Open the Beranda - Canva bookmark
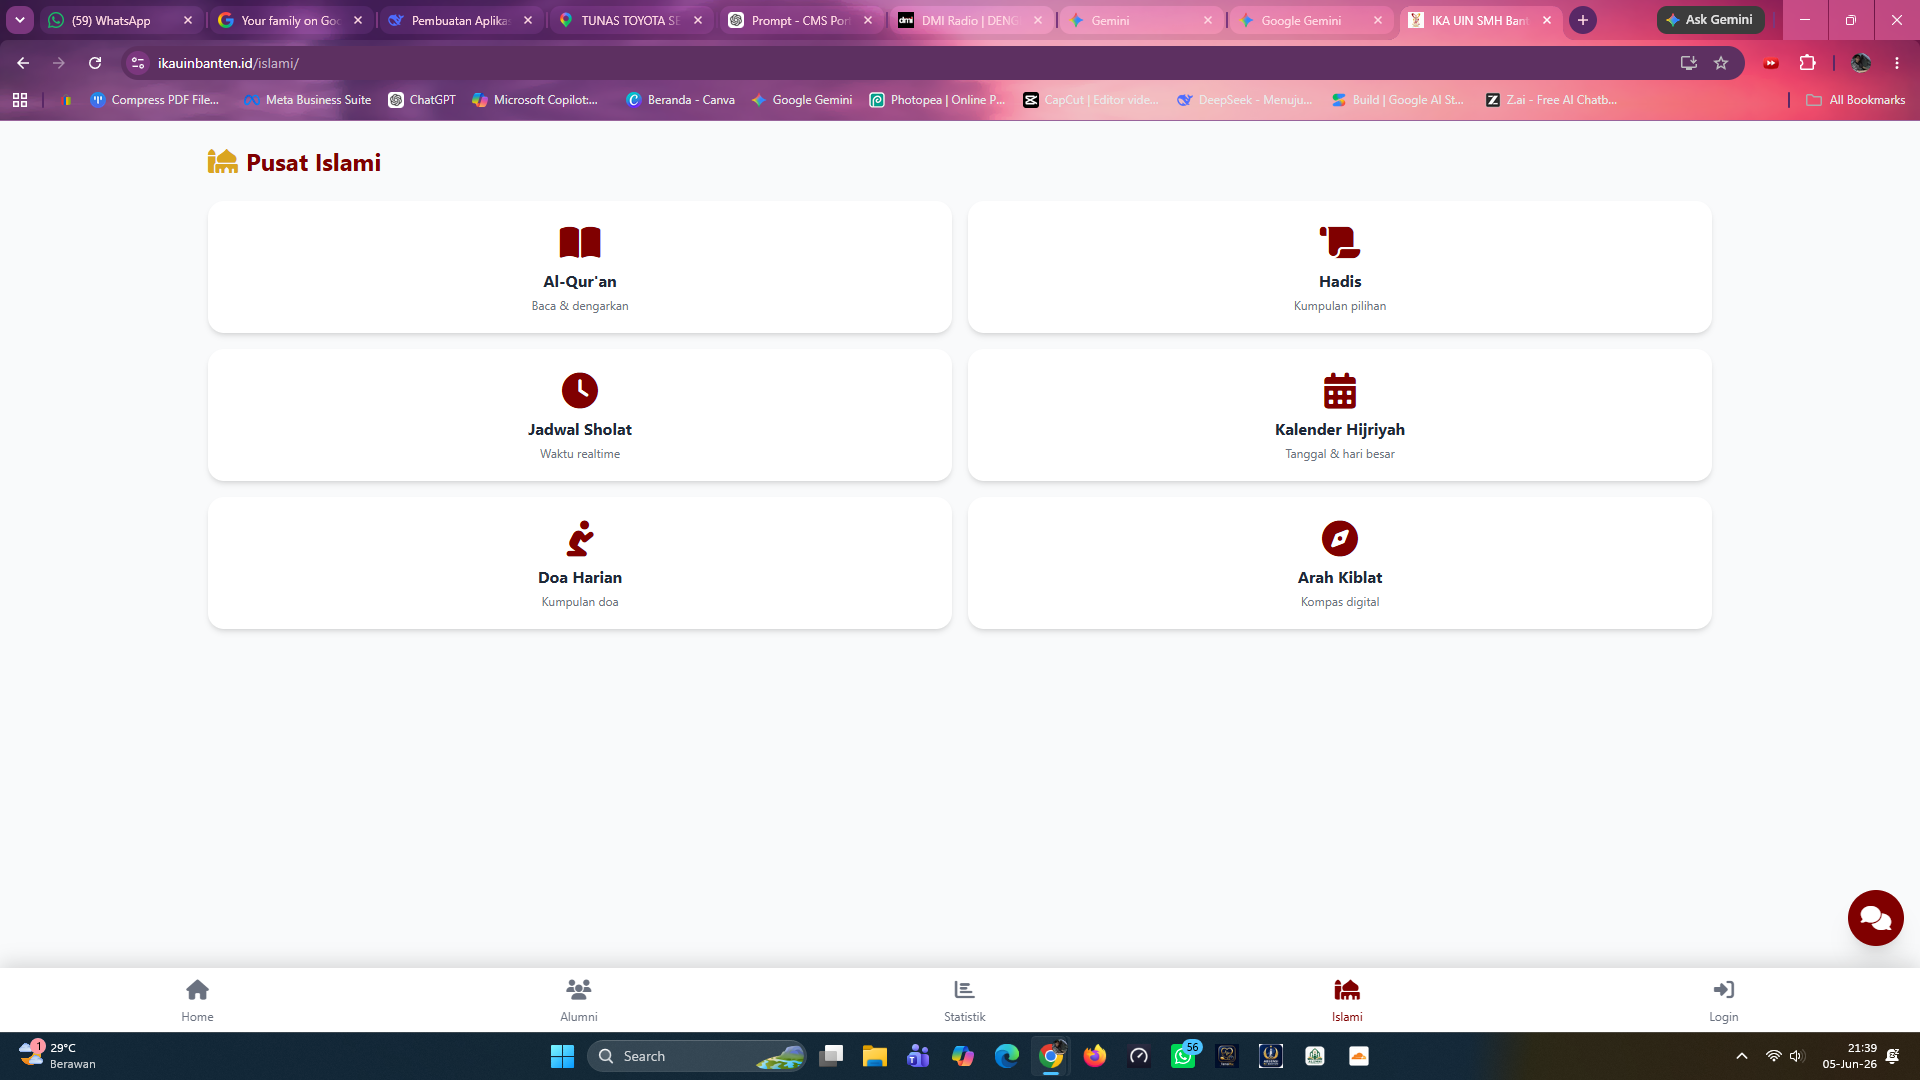This screenshot has width=1920, height=1080. [680, 100]
